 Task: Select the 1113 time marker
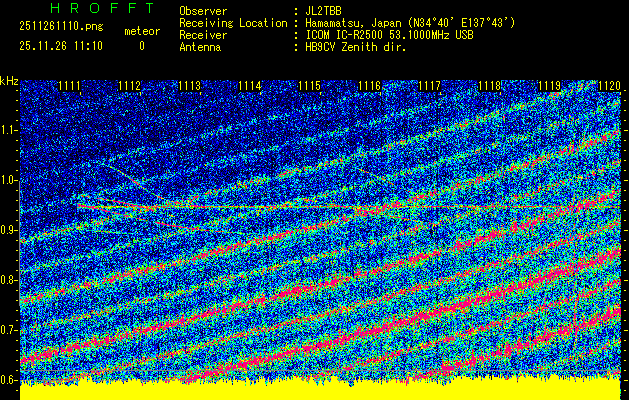click(x=190, y=86)
